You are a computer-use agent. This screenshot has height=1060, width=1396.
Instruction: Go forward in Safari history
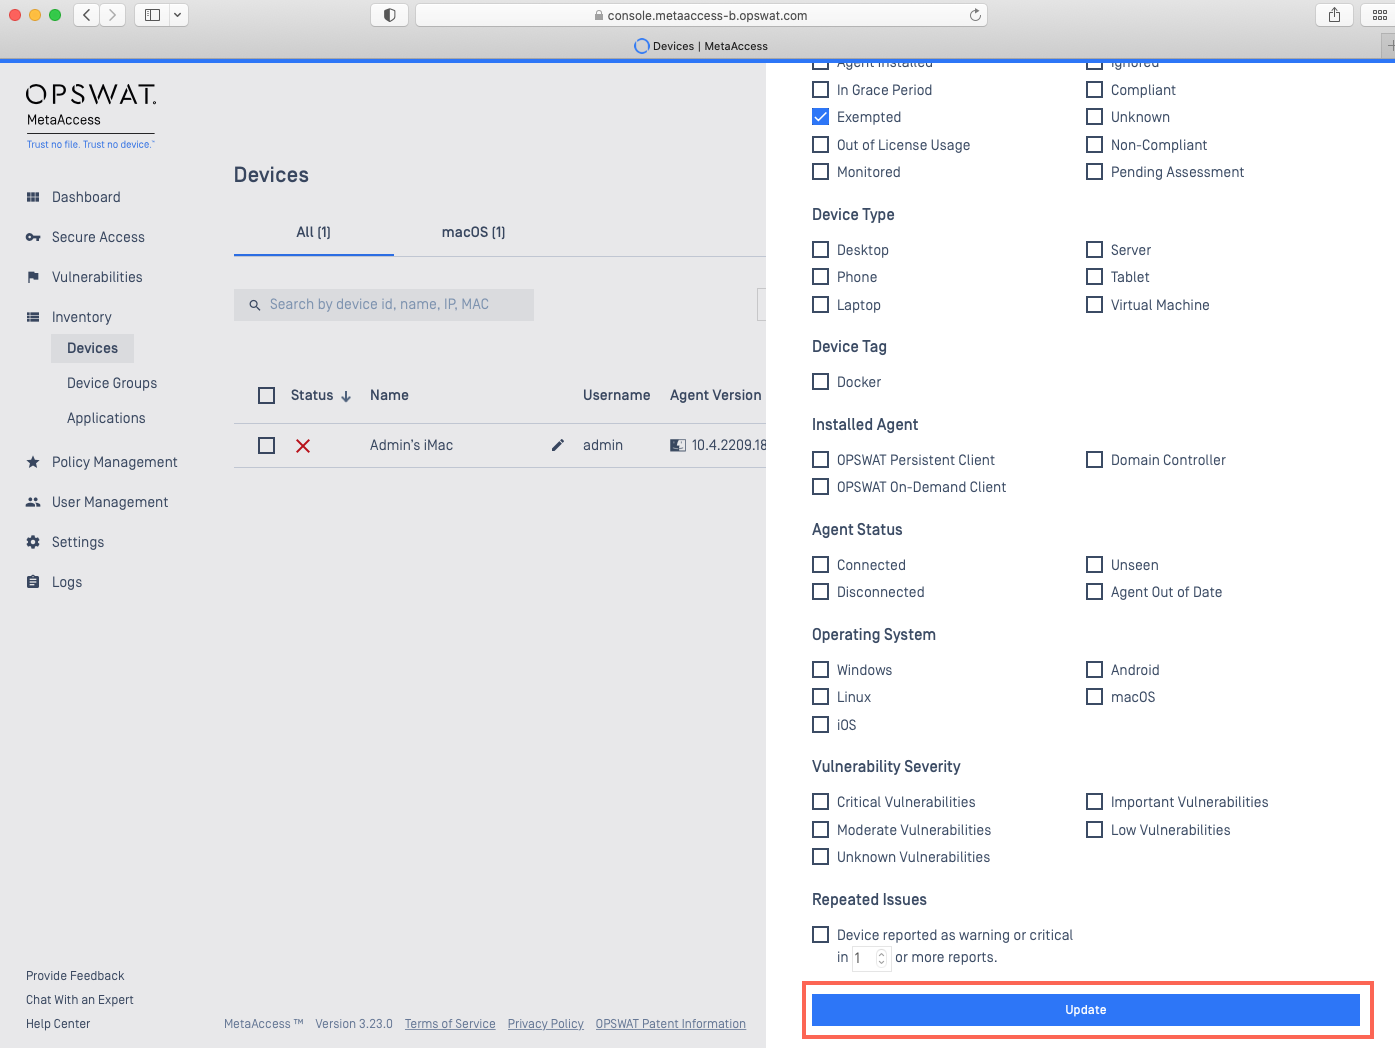coord(113,15)
